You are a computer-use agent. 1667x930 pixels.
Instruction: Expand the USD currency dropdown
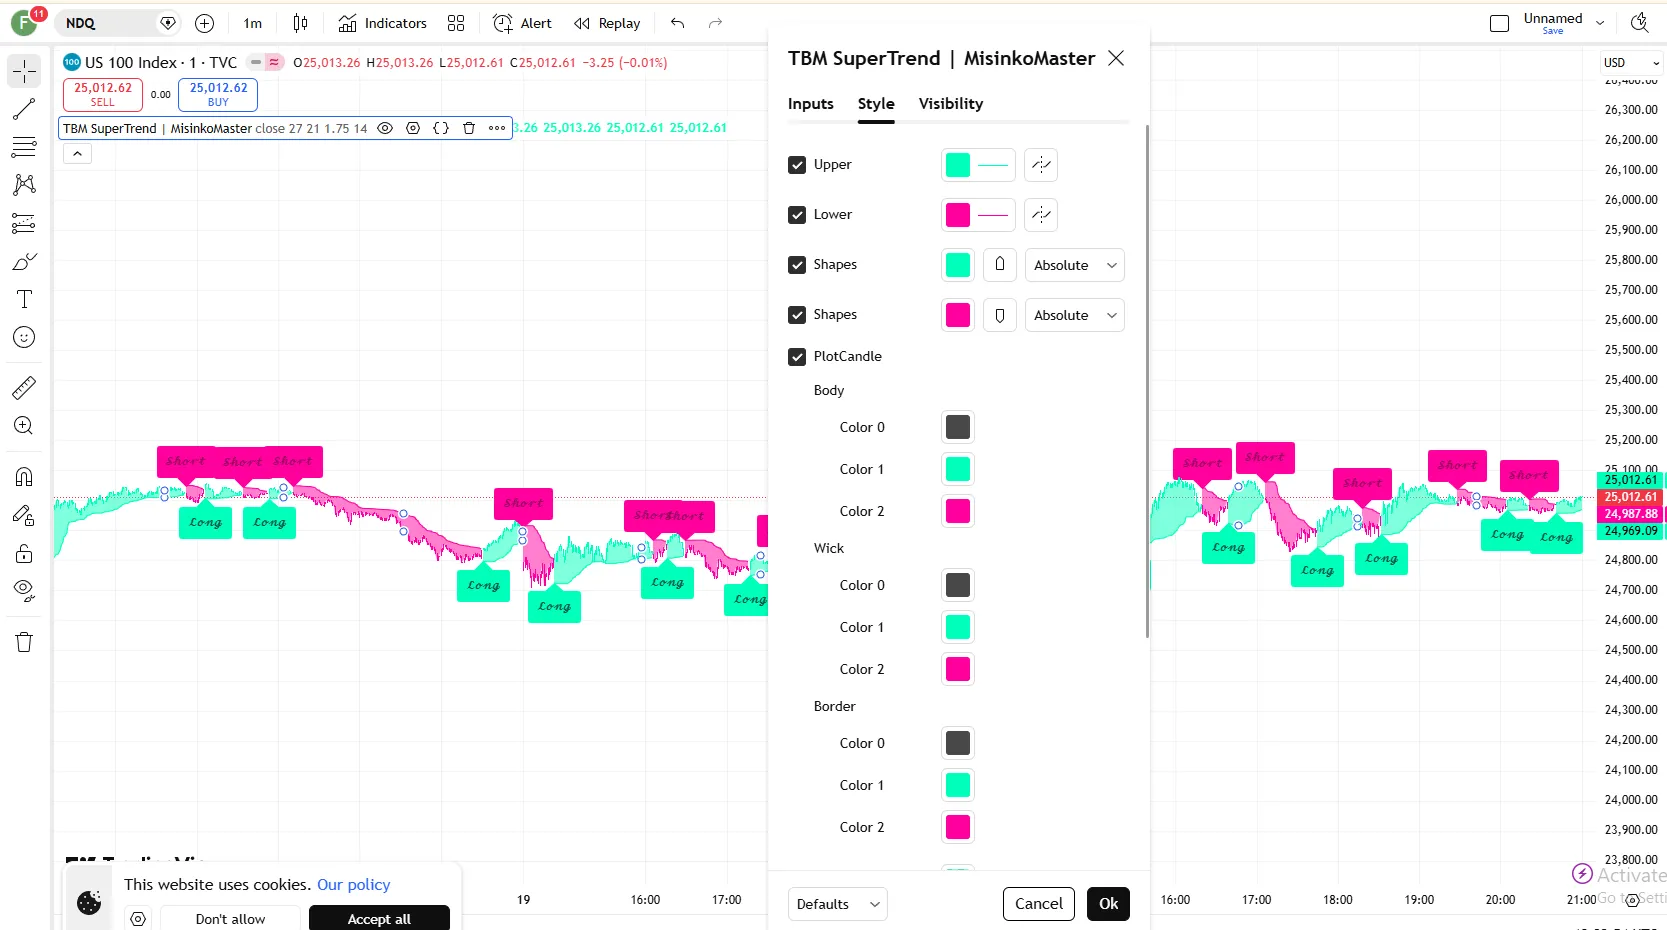(x=1631, y=62)
